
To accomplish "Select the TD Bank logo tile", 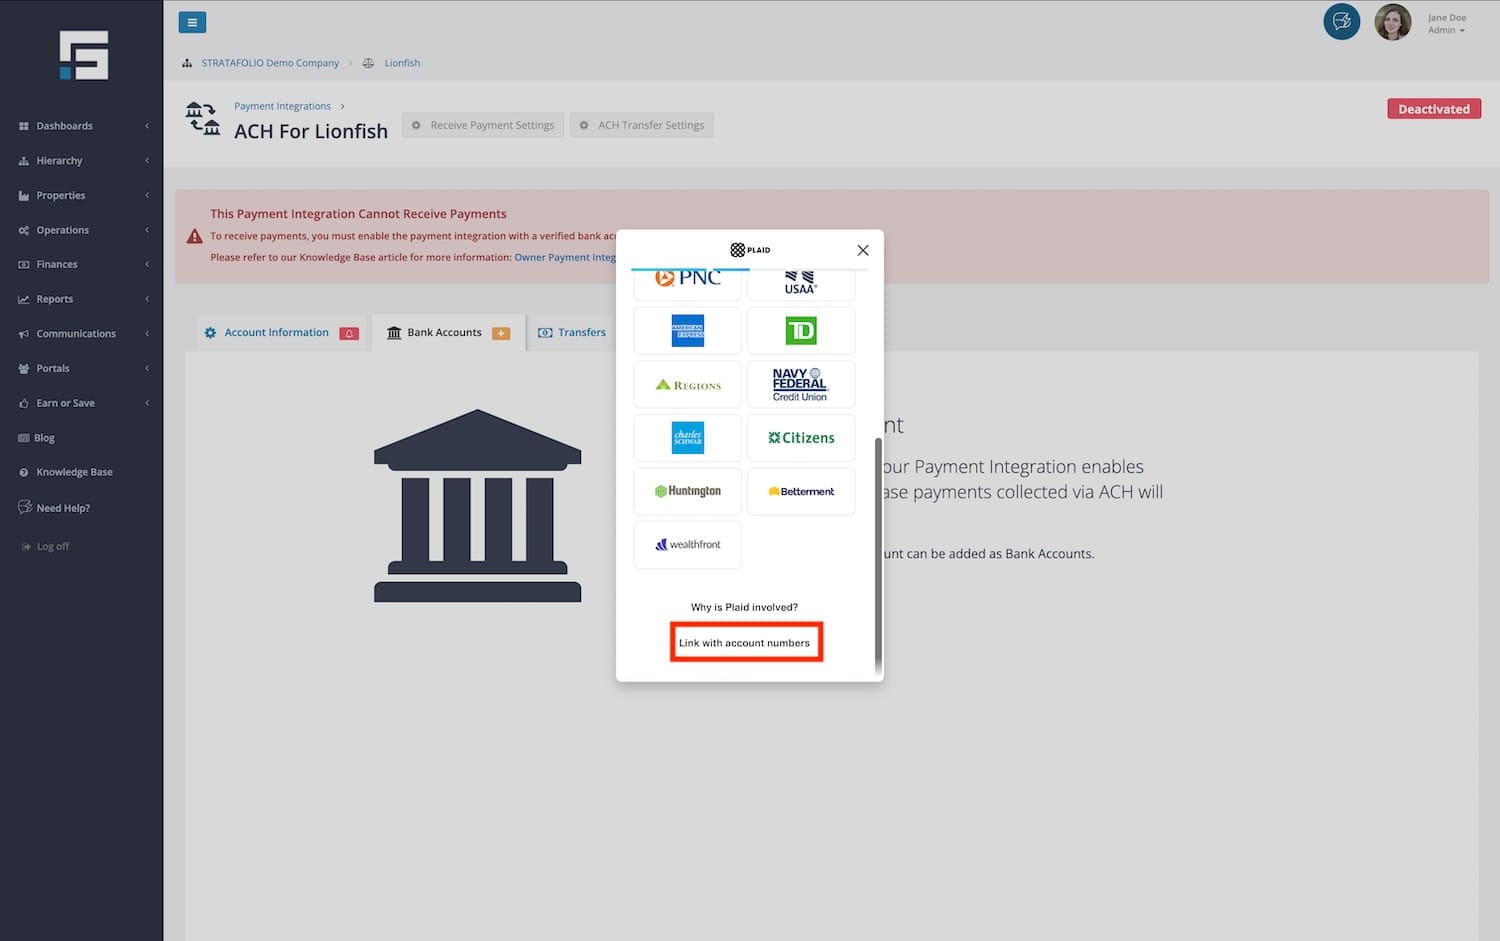I will pyautogui.click(x=801, y=331).
